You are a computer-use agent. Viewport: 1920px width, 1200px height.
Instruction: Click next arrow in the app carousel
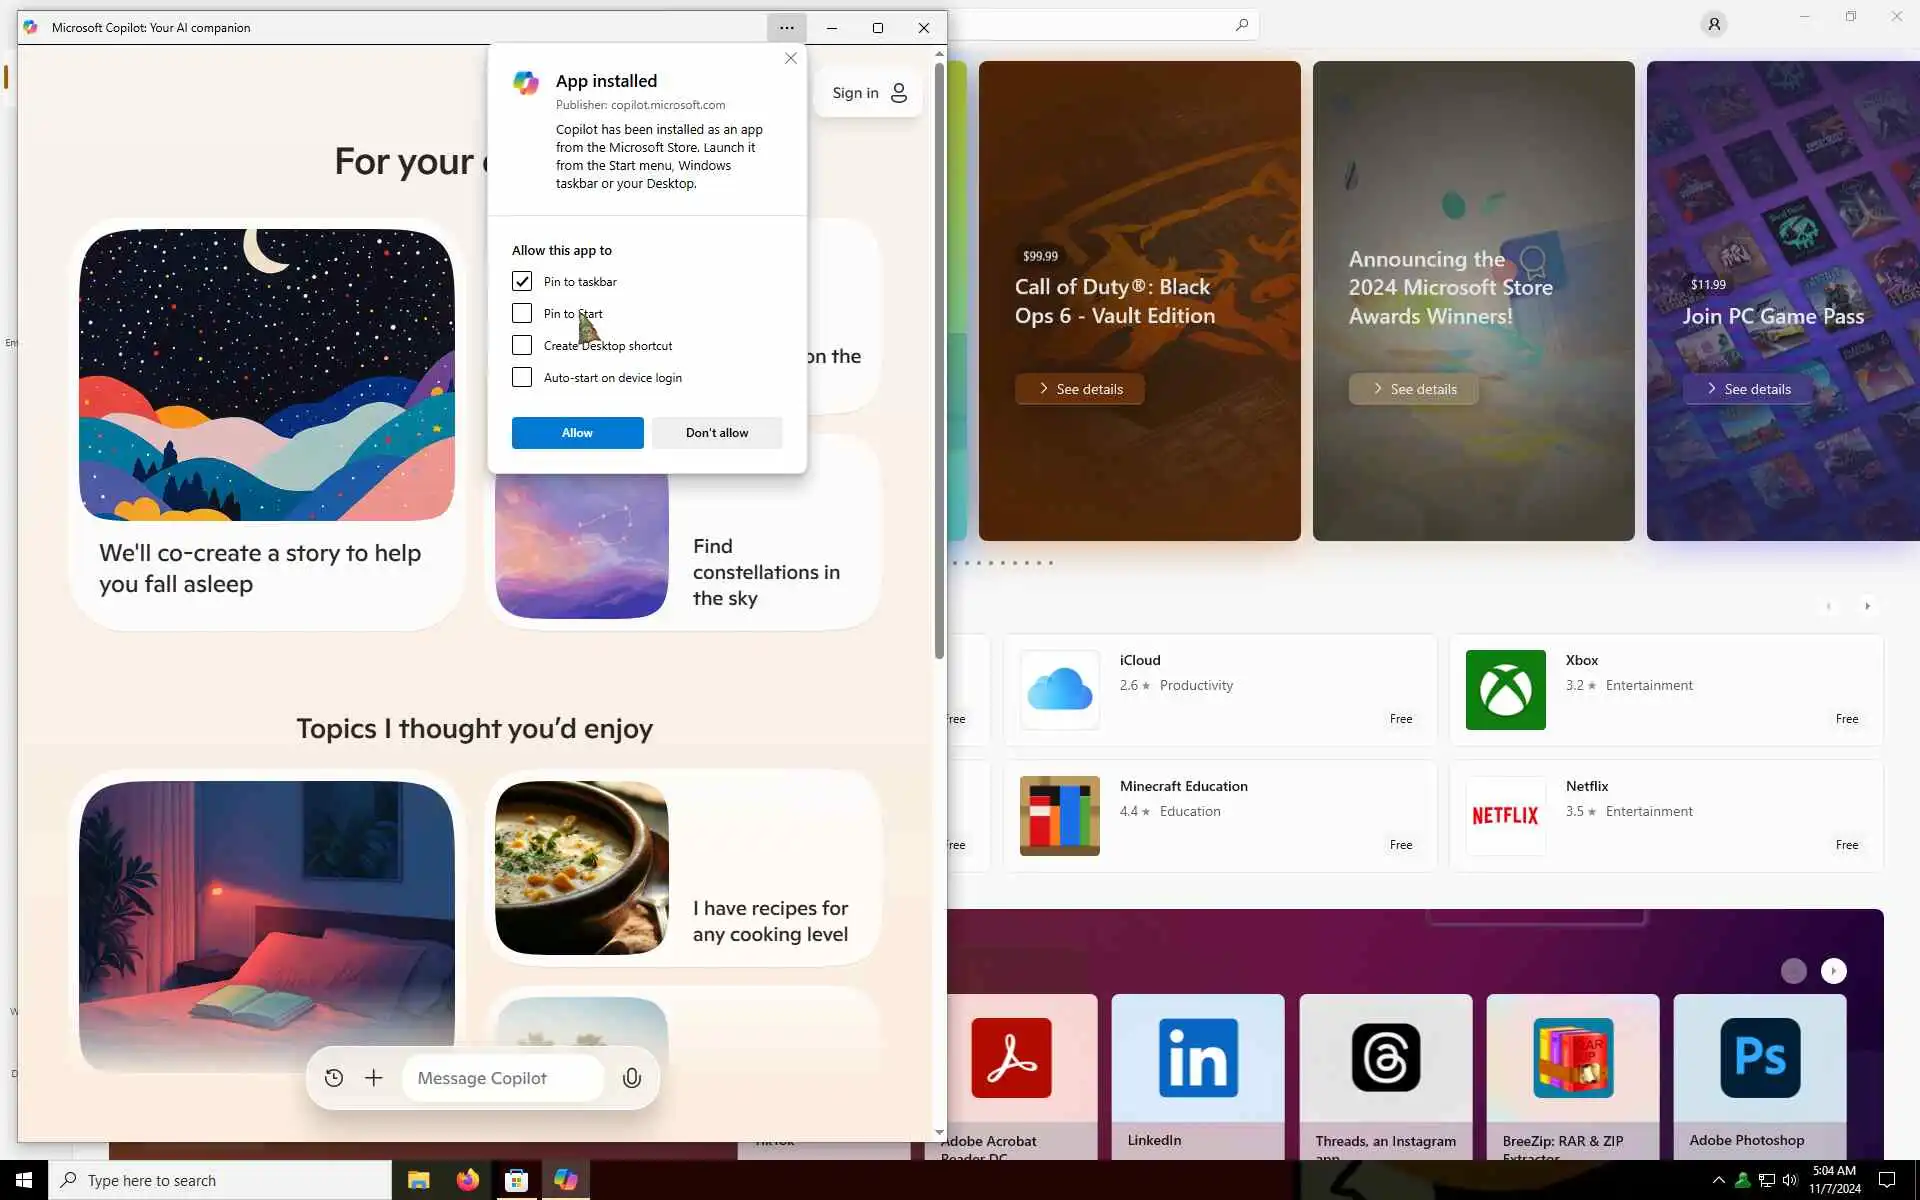(1833, 971)
